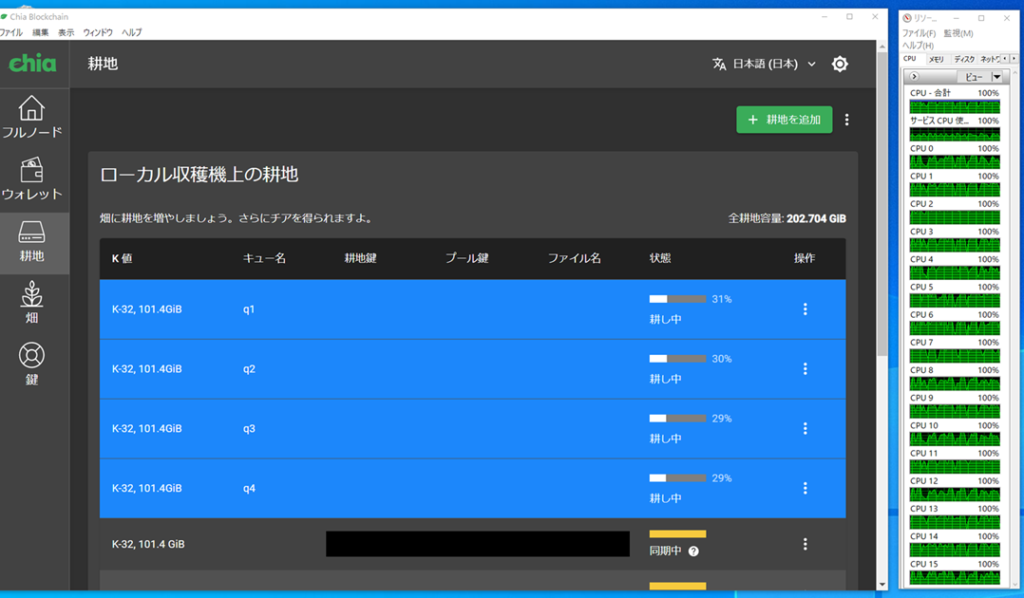Click the ローカル収穫機上の耕地 heading
The image size is (1024, 598).
[199, 175]
